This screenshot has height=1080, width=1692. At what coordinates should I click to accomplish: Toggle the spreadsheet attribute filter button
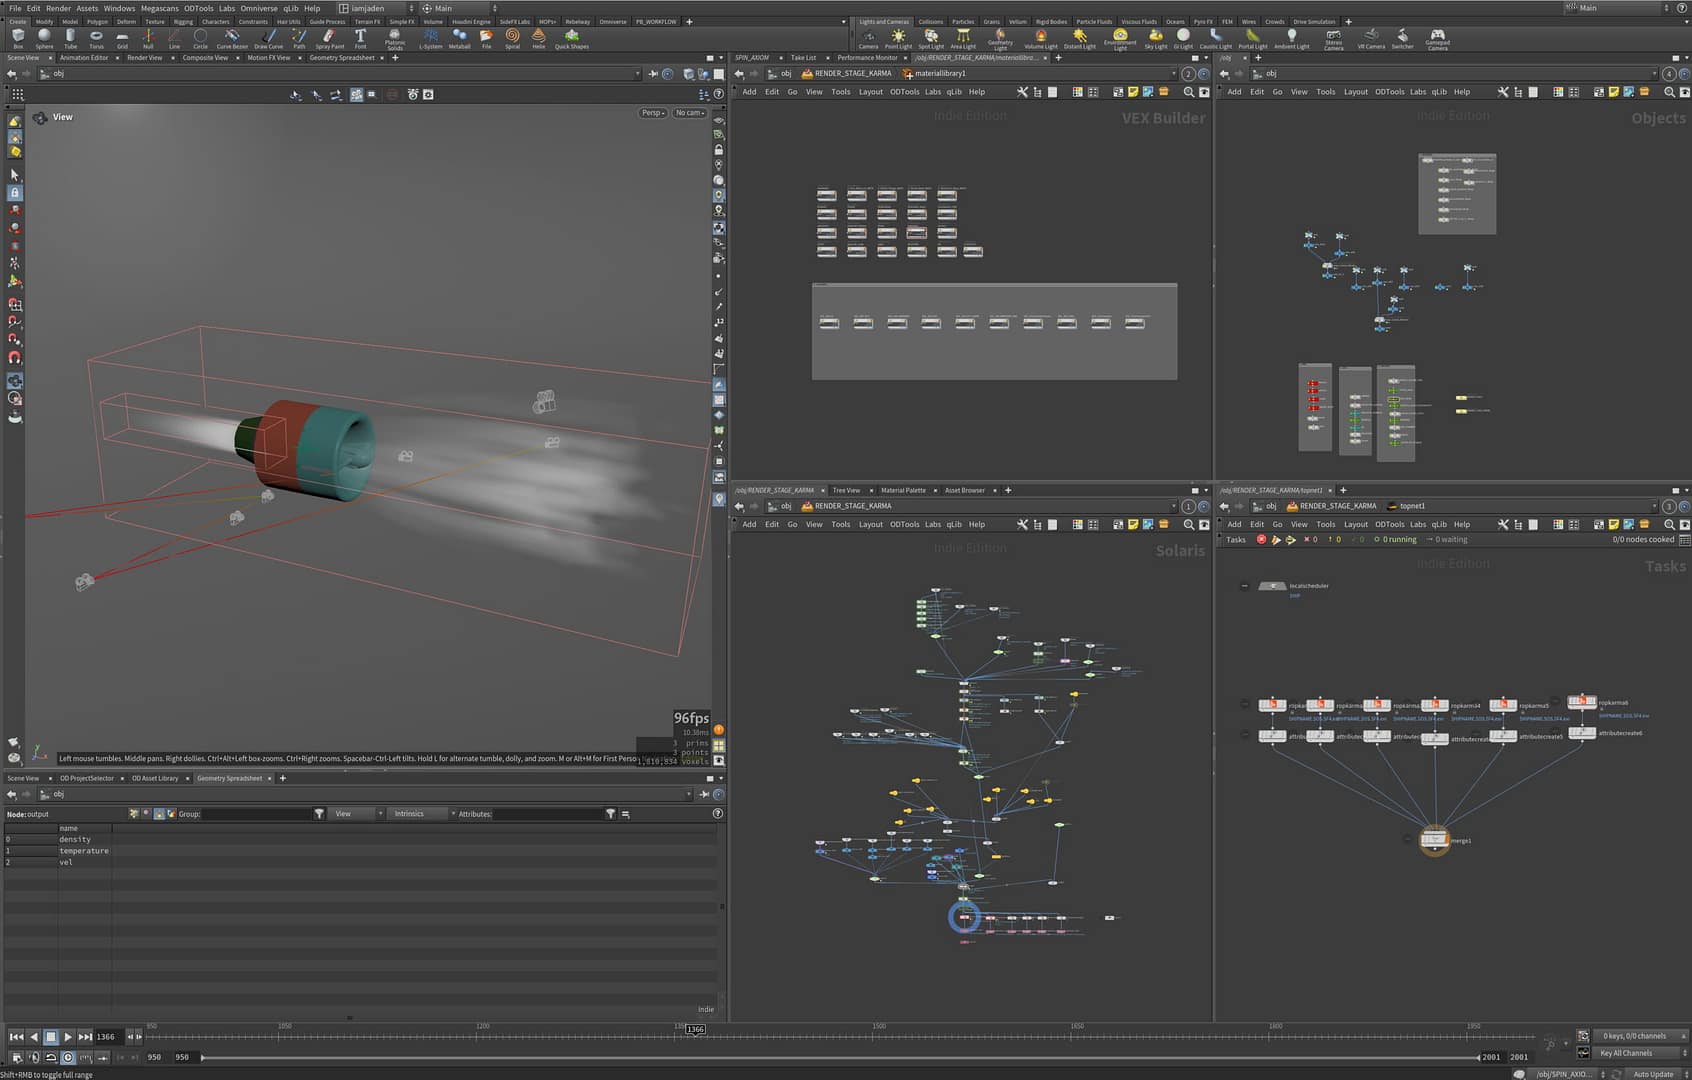610,814
